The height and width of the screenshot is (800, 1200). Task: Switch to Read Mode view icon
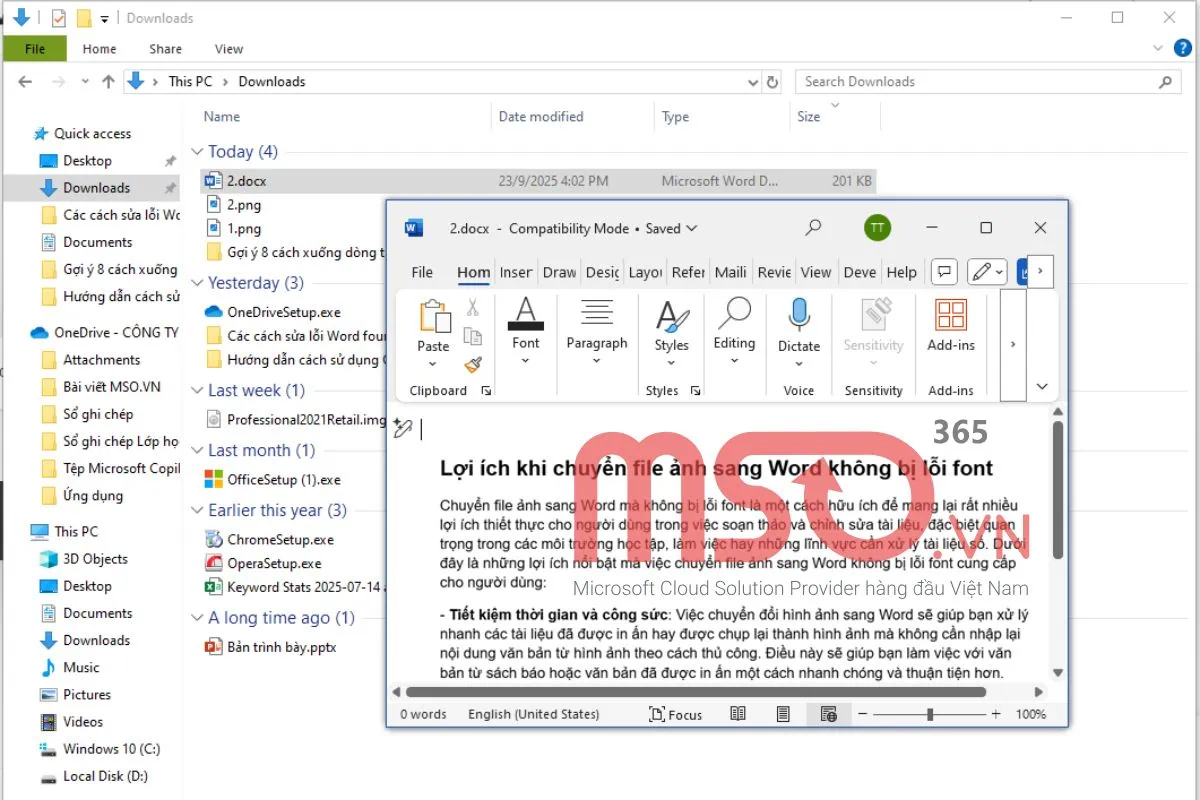pos(738,714)
